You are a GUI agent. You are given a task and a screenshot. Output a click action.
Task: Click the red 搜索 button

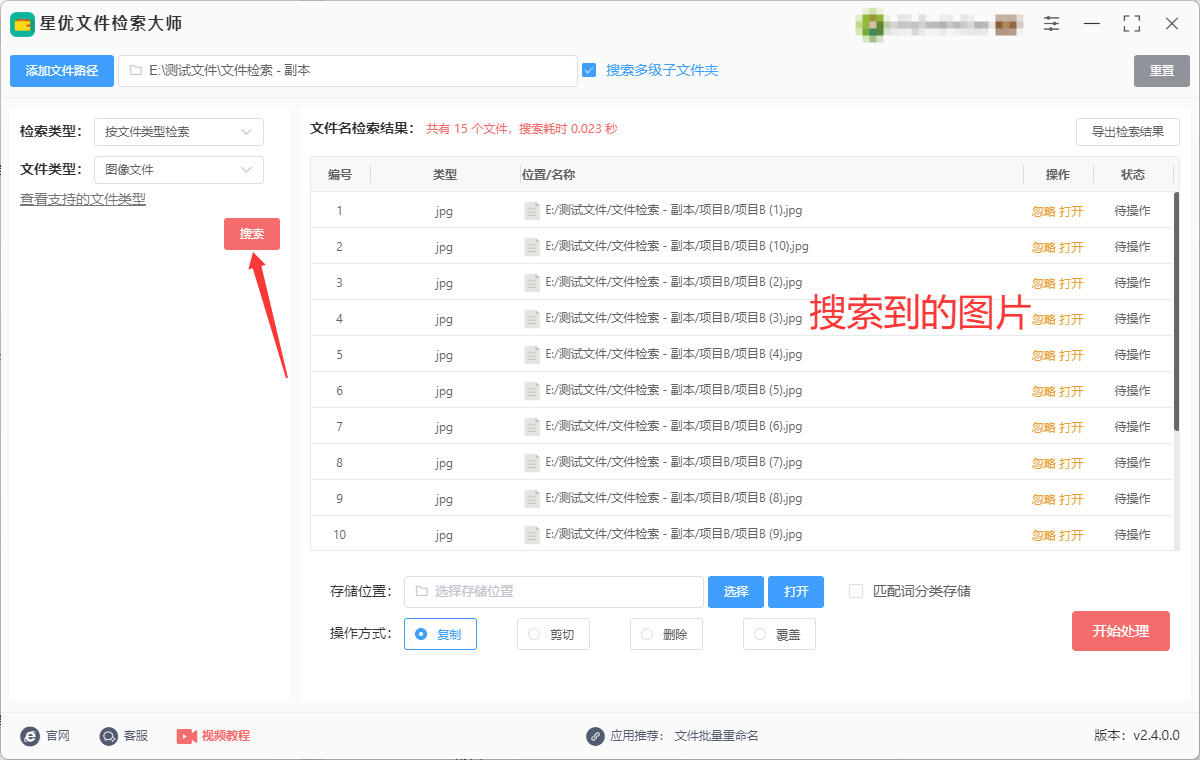[252, 234]
